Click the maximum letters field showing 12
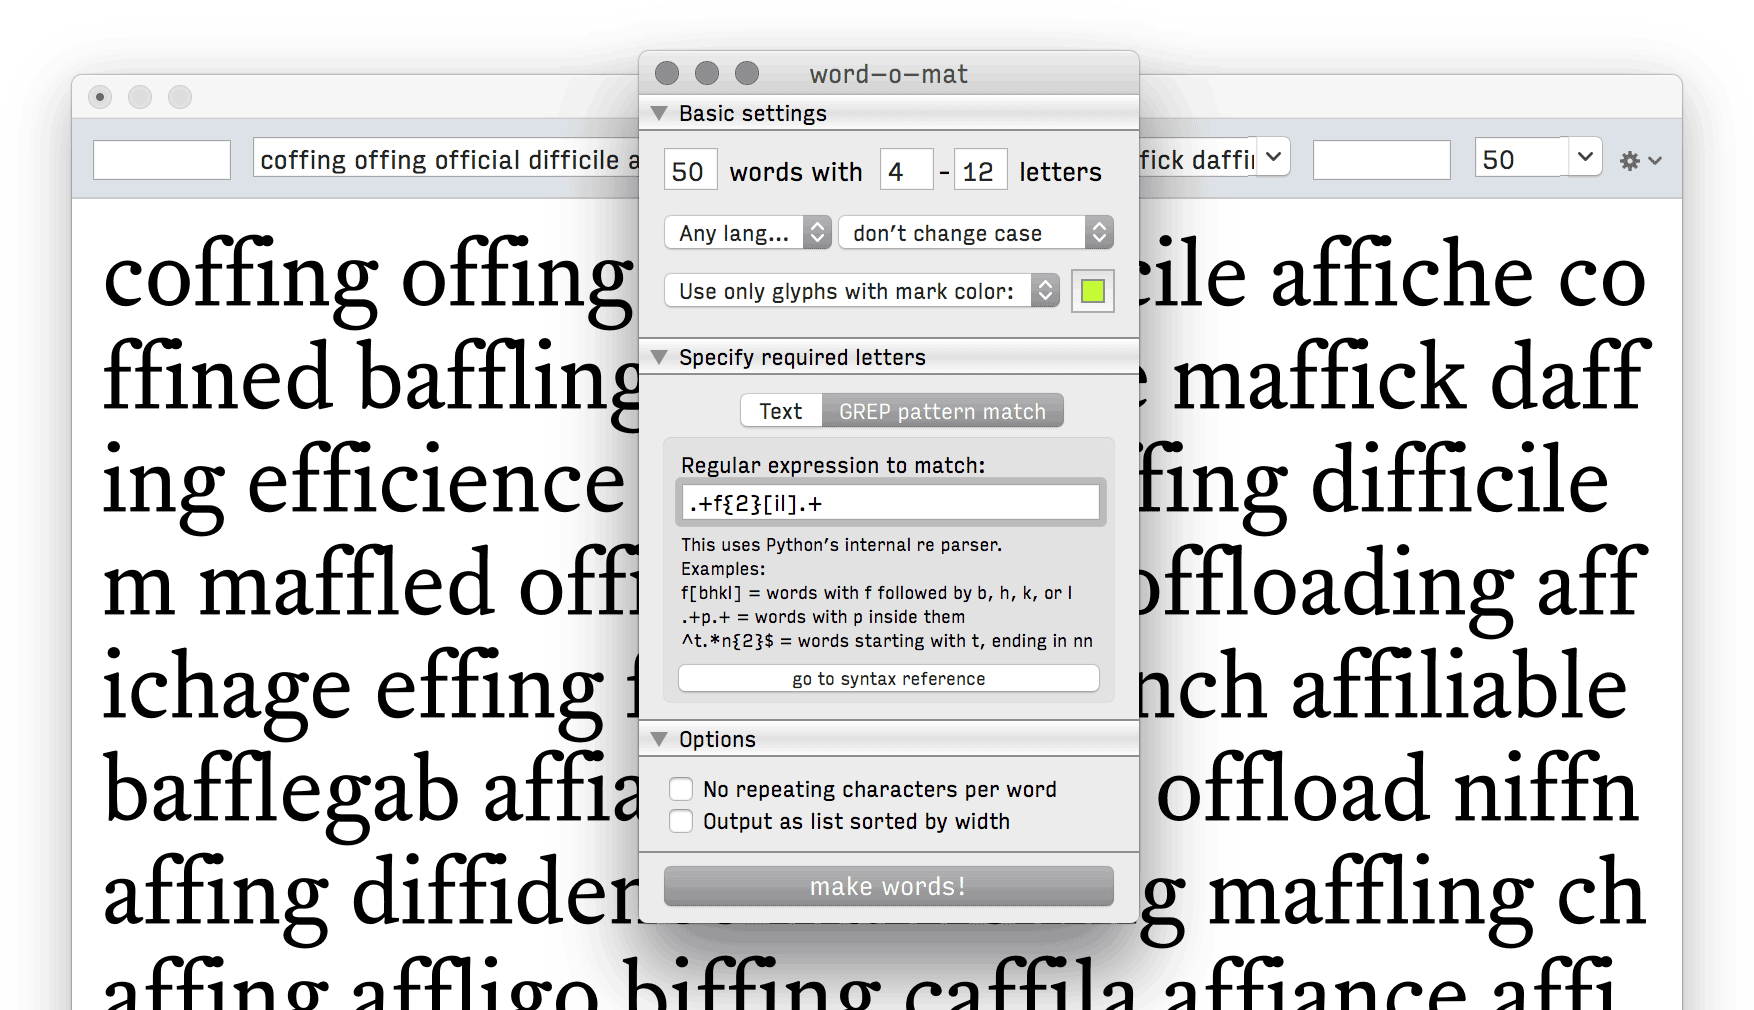This screenshot has height=1010, width=1754. click(980, 171)
